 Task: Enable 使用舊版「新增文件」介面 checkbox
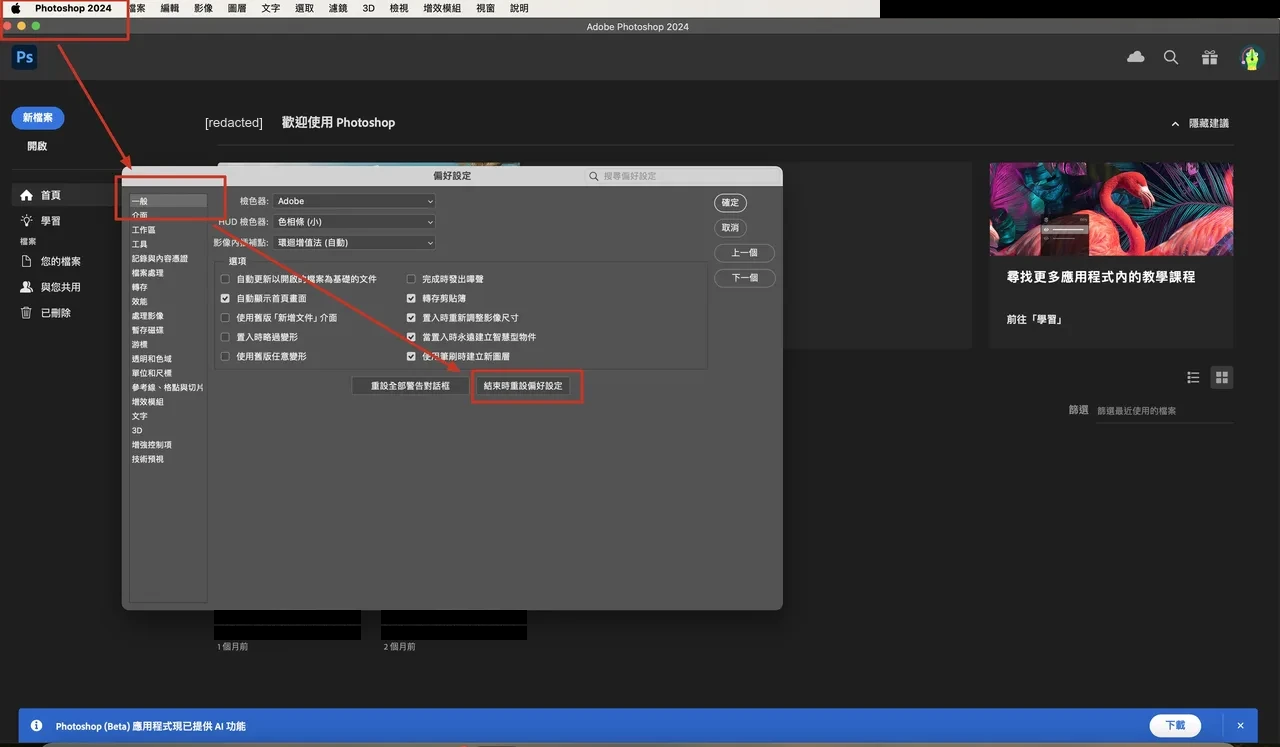point(226,318)
